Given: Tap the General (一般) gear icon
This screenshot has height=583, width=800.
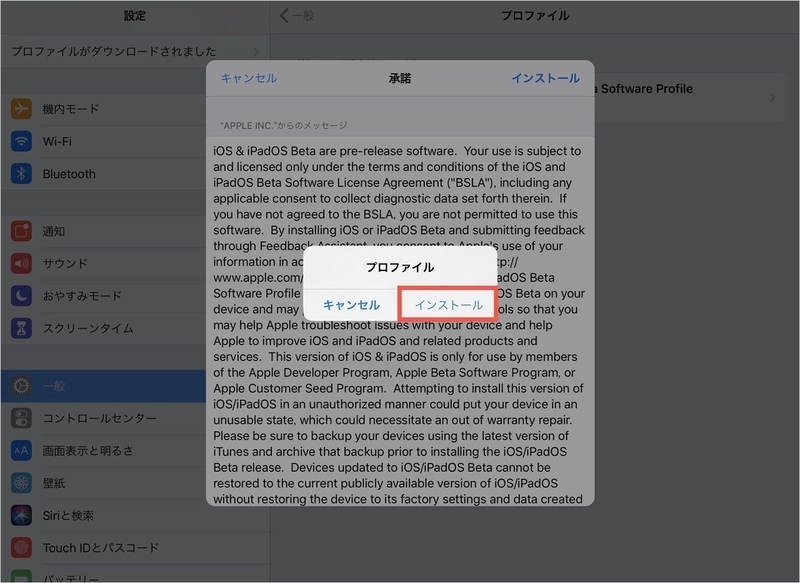Looking at the screenshot, I should coord(21,386).
